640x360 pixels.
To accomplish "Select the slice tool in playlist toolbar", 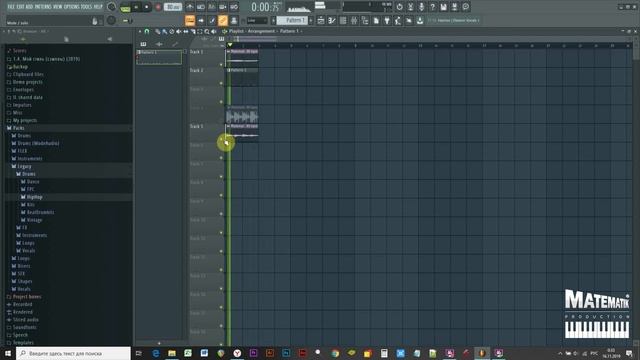I will coord(193,31).
